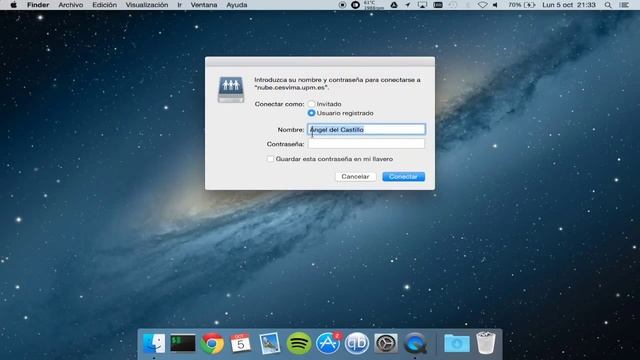Click the location arrow menu bar icon
Image resolution: width=640 pixels, height=360 pixels.
point(407,5)
